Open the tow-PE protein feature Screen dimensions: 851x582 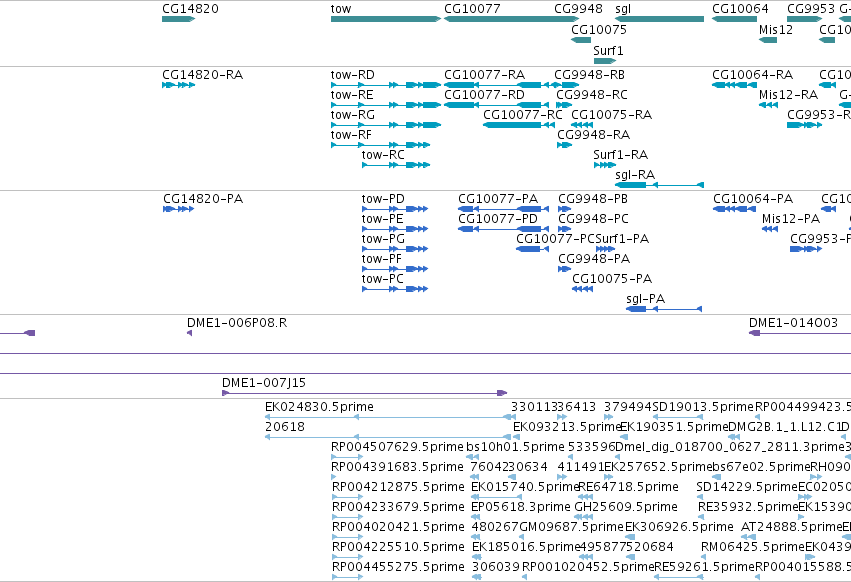point(395,229)
